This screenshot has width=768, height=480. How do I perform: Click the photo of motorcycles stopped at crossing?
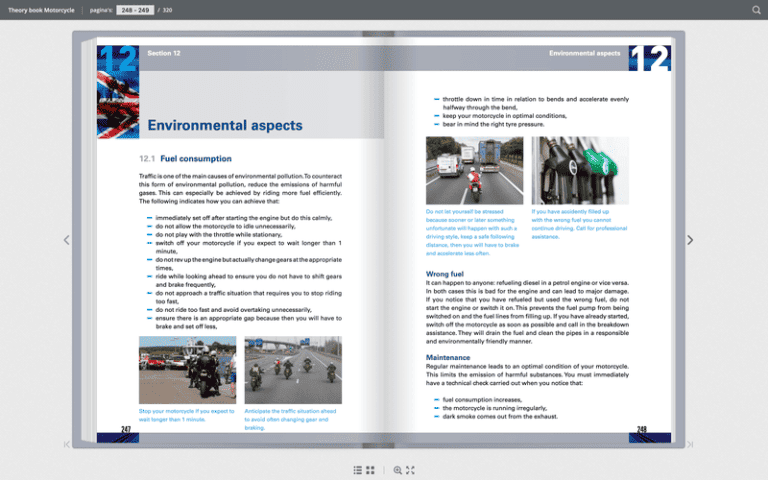(188, 370)
